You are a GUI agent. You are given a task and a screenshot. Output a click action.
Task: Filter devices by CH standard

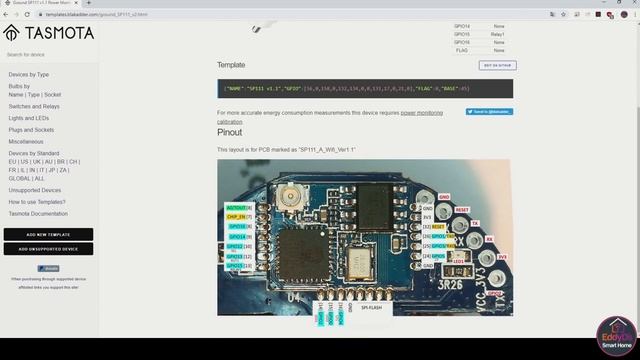(x=73, y=162)
